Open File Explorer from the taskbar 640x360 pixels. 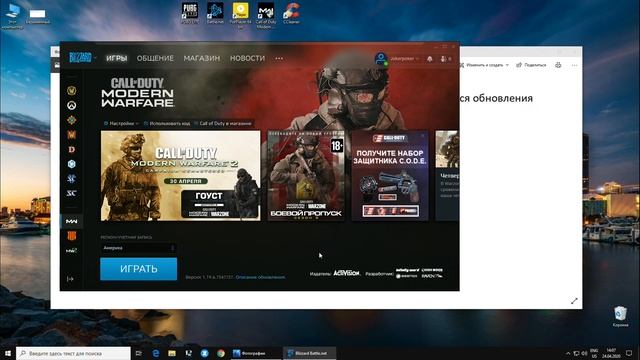click(x=172, y=353)
